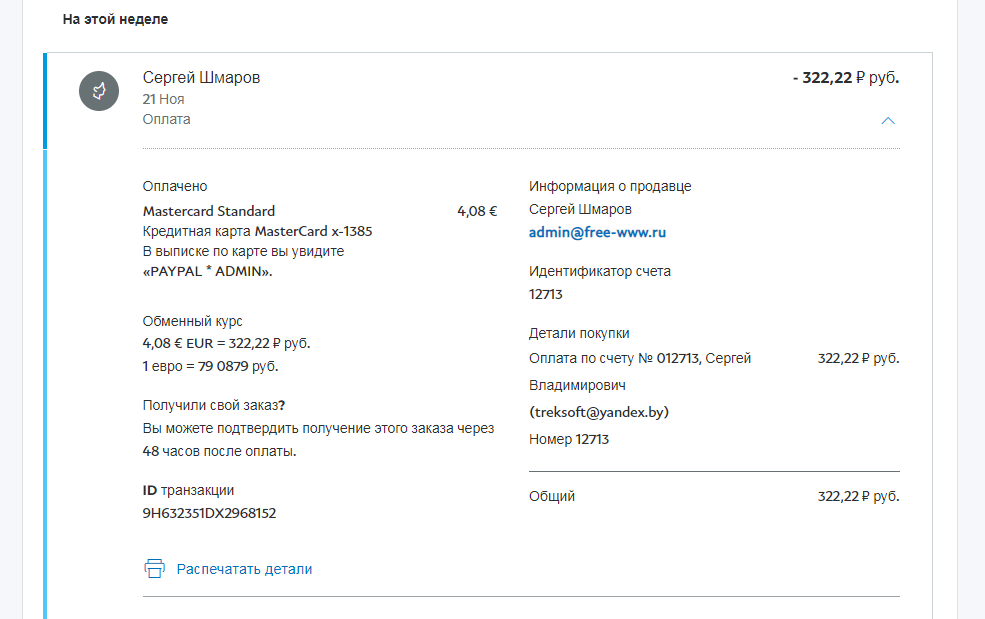Click the Сергей Шмаров transaction title
This screenshot has height=619, width=985.
[x=201, y=78]
